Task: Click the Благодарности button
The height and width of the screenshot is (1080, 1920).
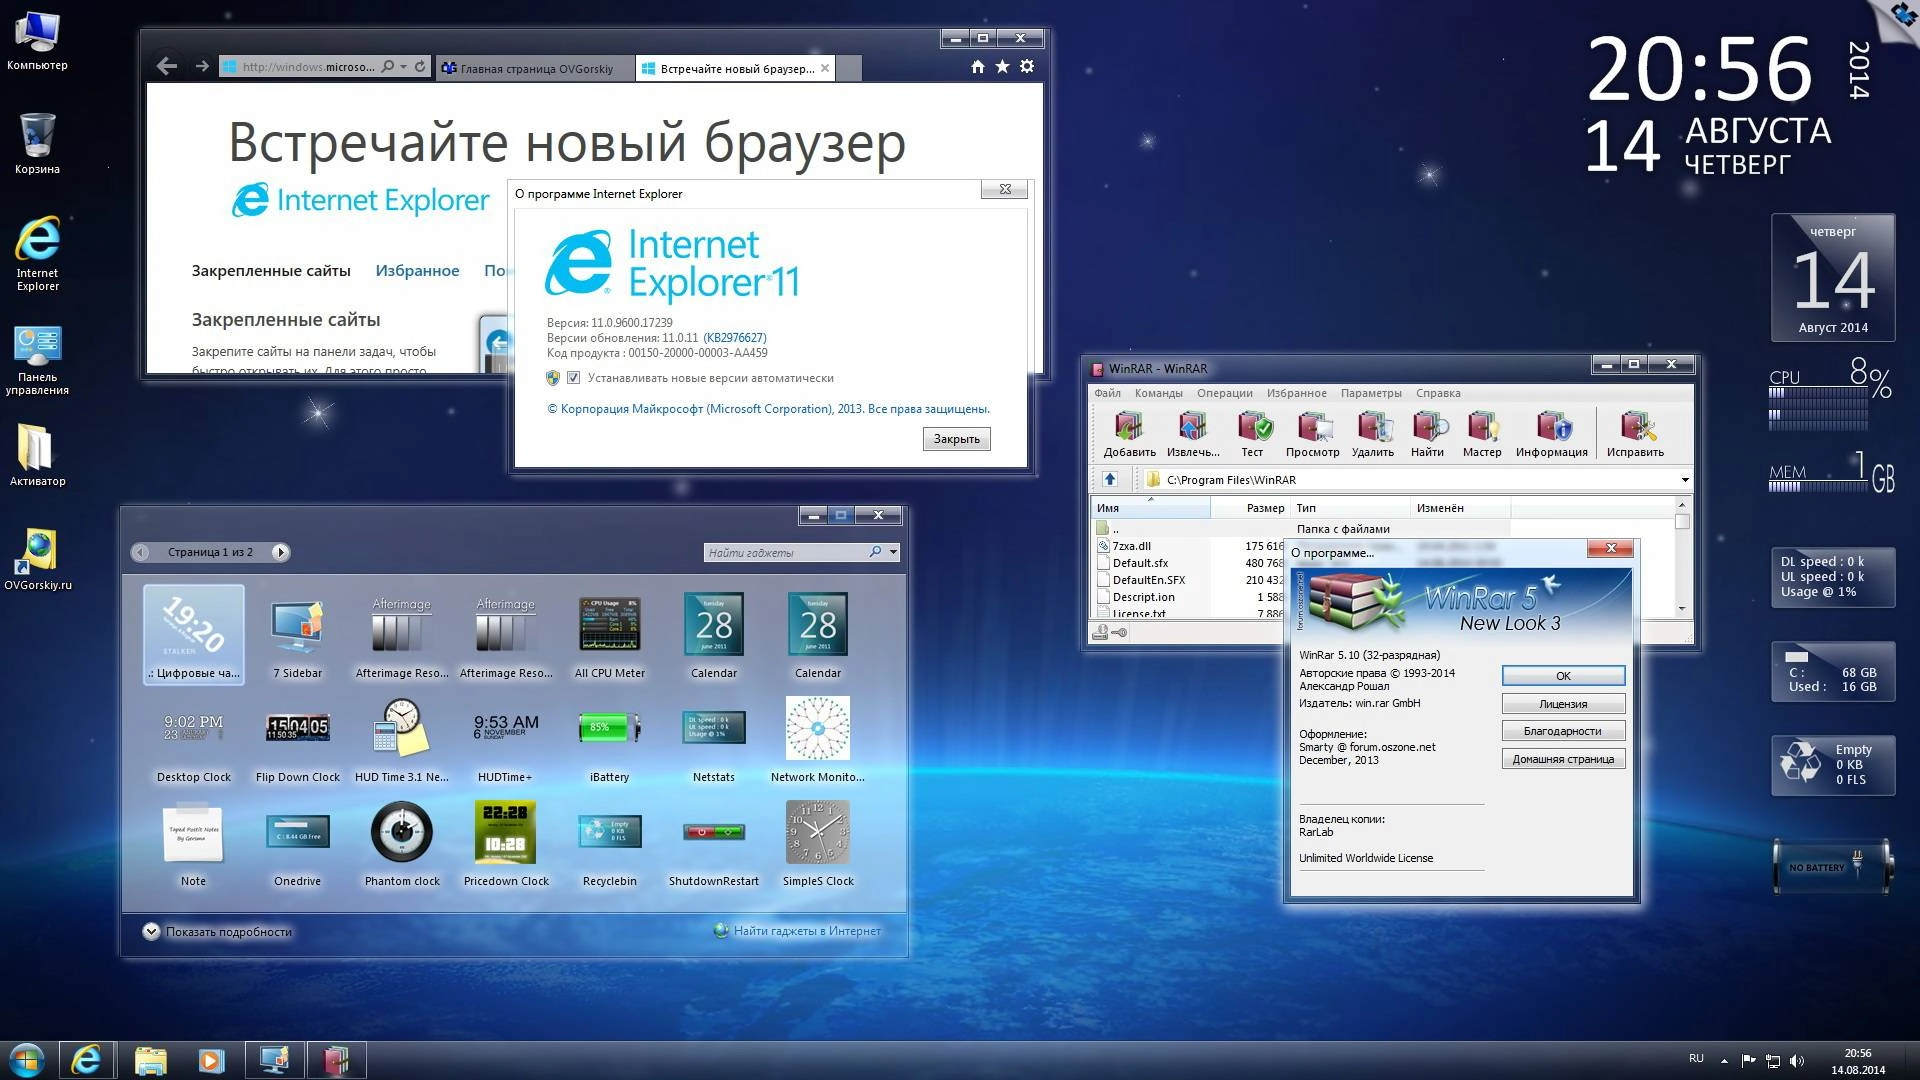Action: (1563, 731)
